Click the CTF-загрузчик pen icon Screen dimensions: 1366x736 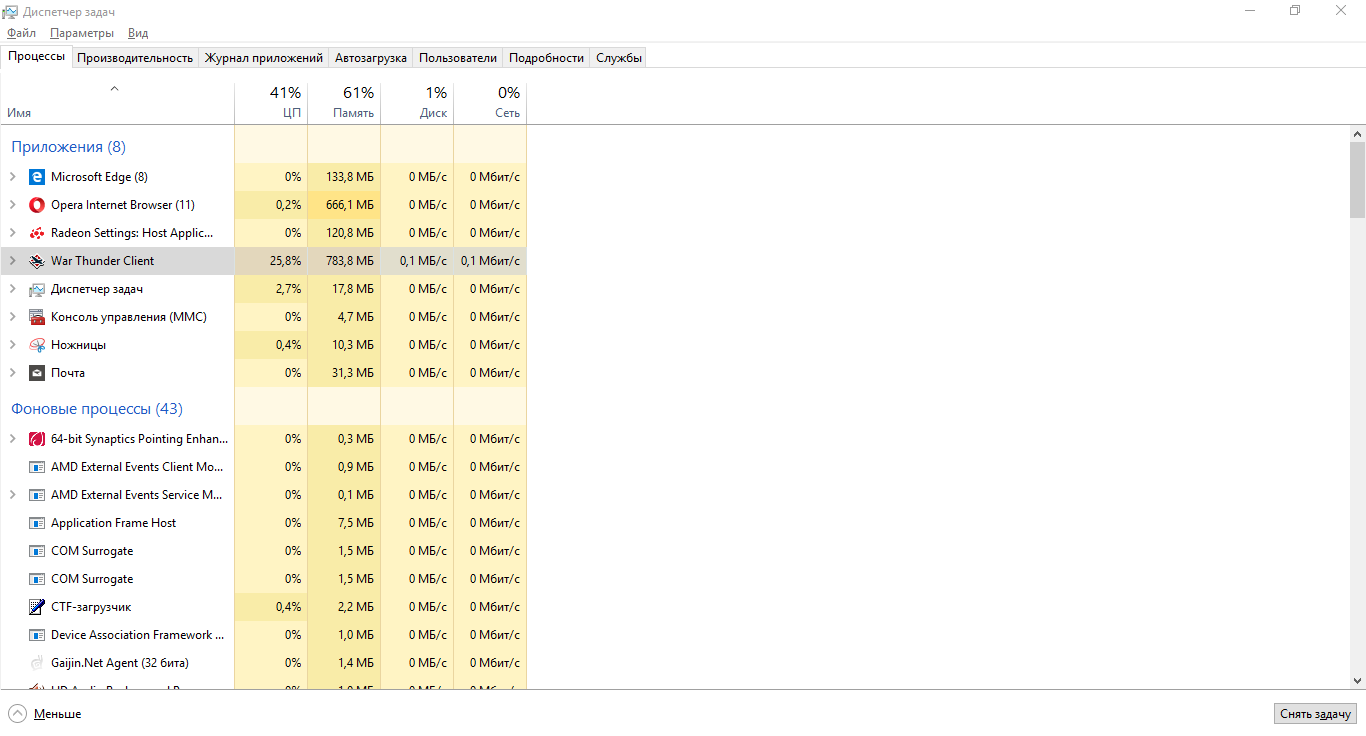[37, 607]
